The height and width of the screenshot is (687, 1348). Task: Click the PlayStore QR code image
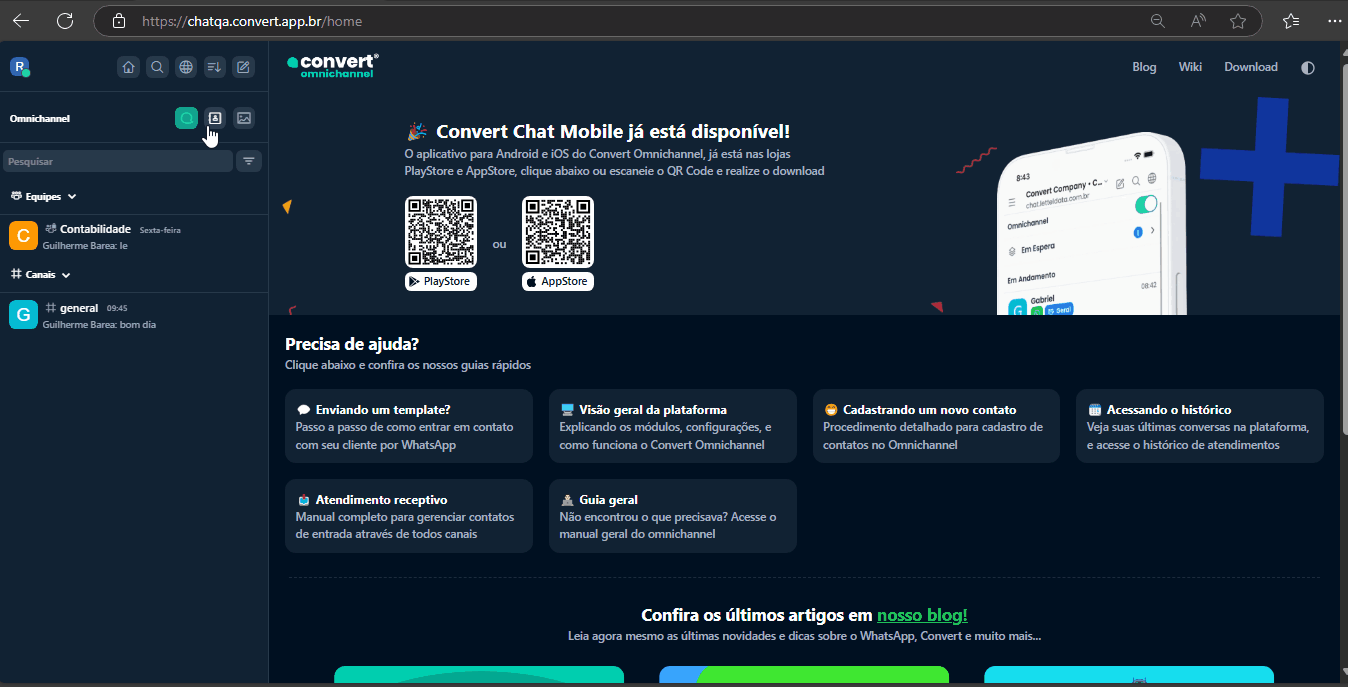(x=441, y=232)
